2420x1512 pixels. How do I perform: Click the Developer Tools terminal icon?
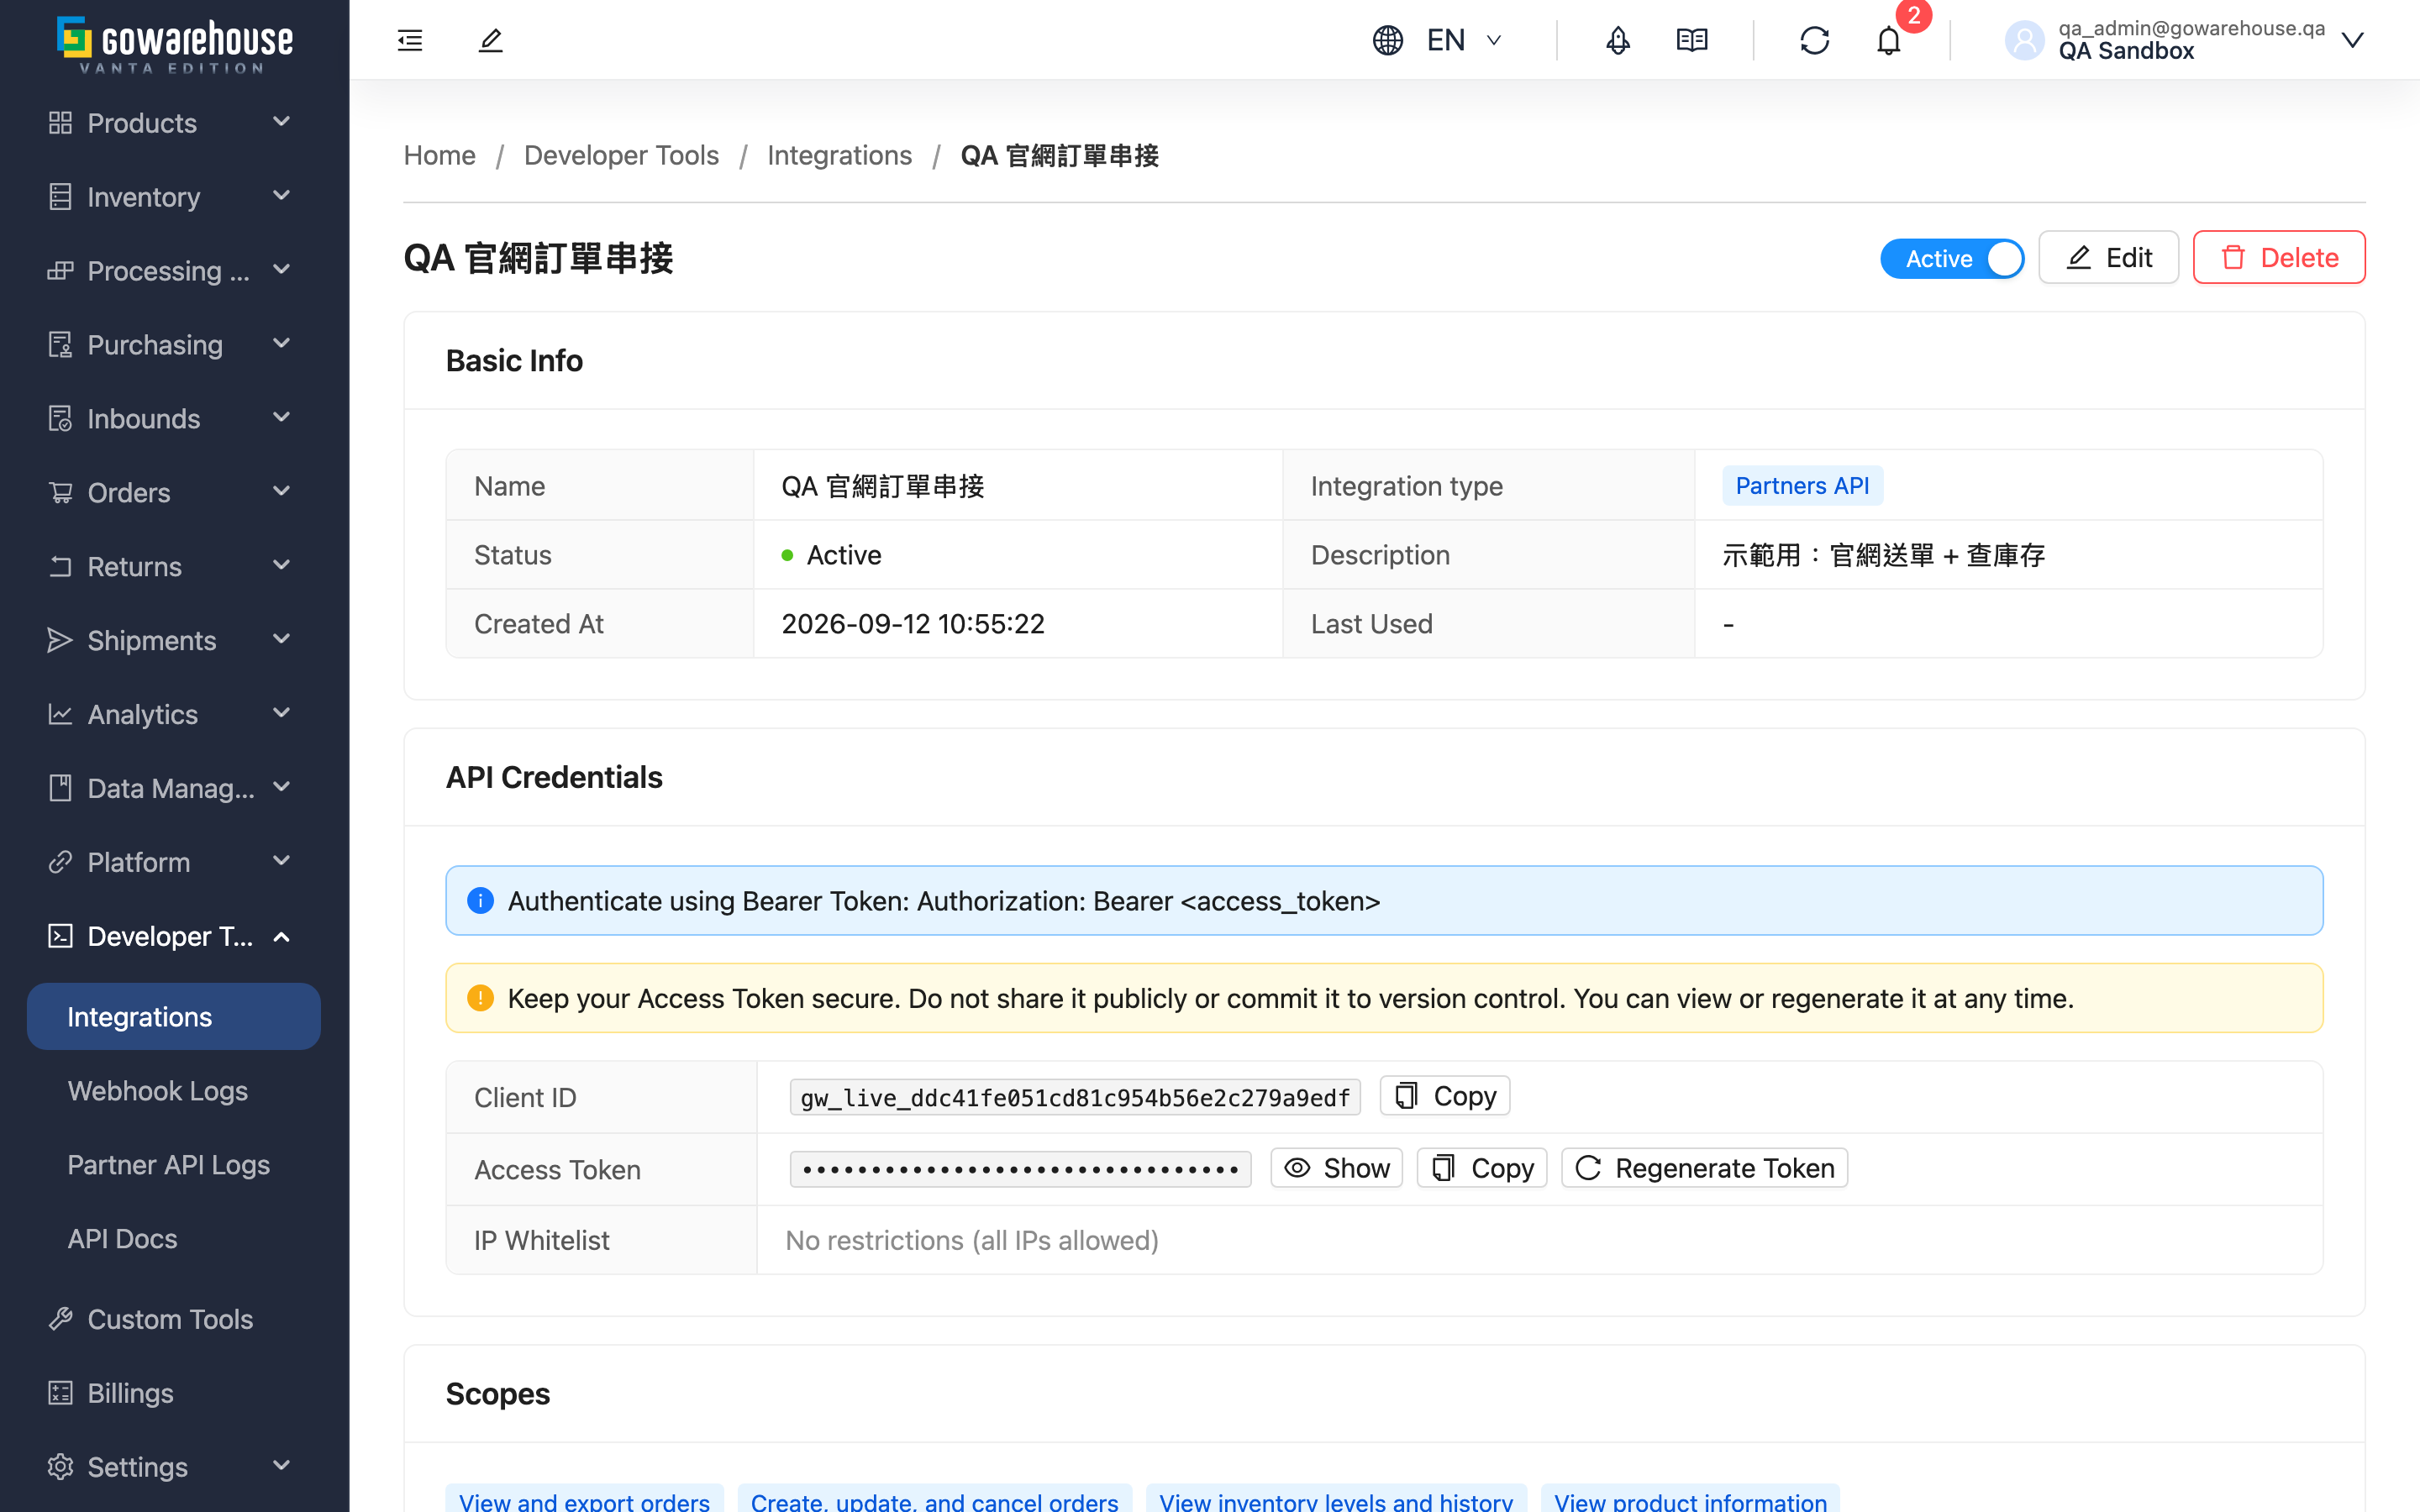pyautogui.click(x=60, y=936)
